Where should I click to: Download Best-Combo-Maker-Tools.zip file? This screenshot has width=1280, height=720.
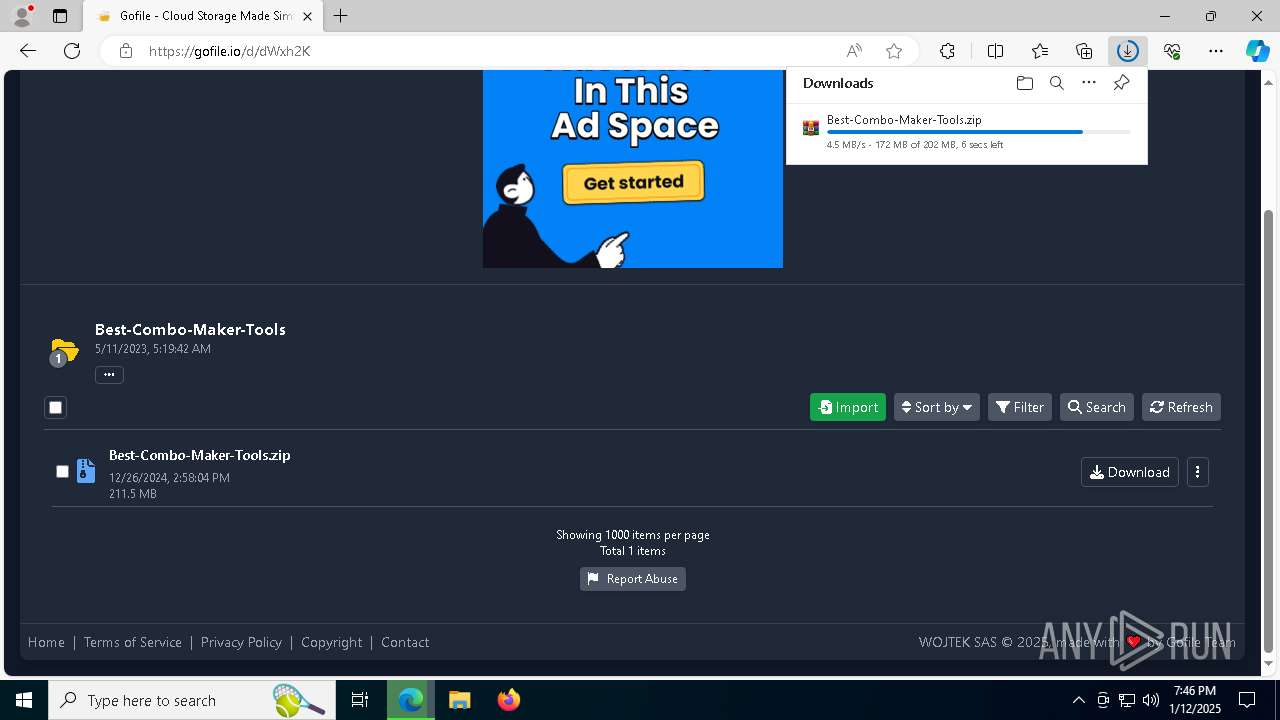pos(1130,472)
